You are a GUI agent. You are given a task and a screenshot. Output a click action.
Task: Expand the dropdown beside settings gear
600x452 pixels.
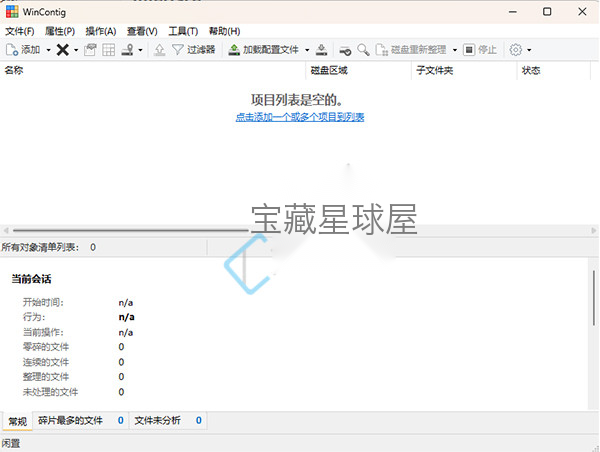(529, 50)
